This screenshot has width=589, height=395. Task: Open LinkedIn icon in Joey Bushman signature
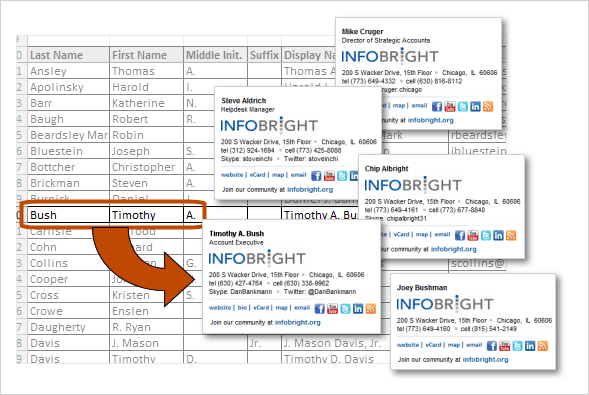pos(530,346)
